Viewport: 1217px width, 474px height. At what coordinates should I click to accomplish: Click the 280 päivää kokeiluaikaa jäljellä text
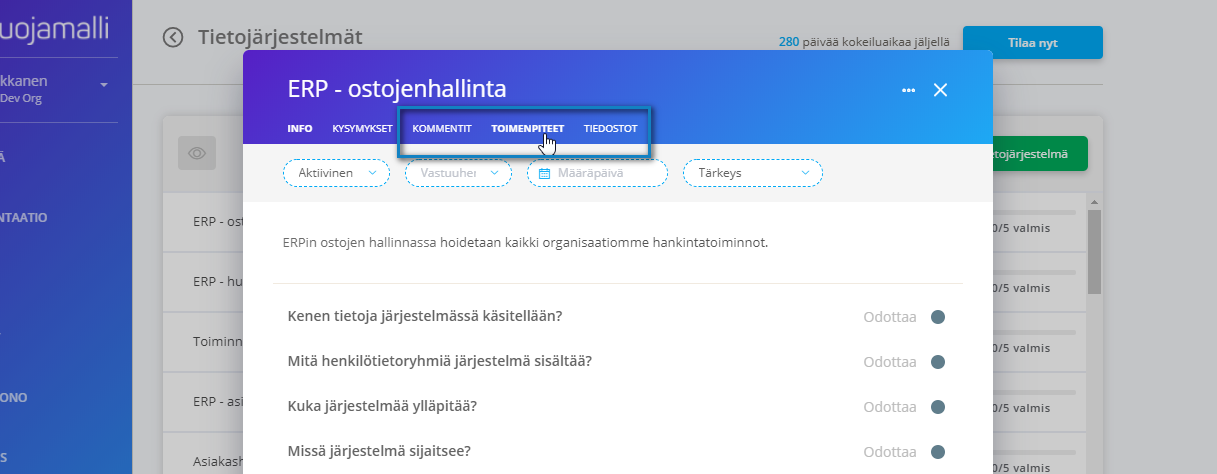[864, 43]
